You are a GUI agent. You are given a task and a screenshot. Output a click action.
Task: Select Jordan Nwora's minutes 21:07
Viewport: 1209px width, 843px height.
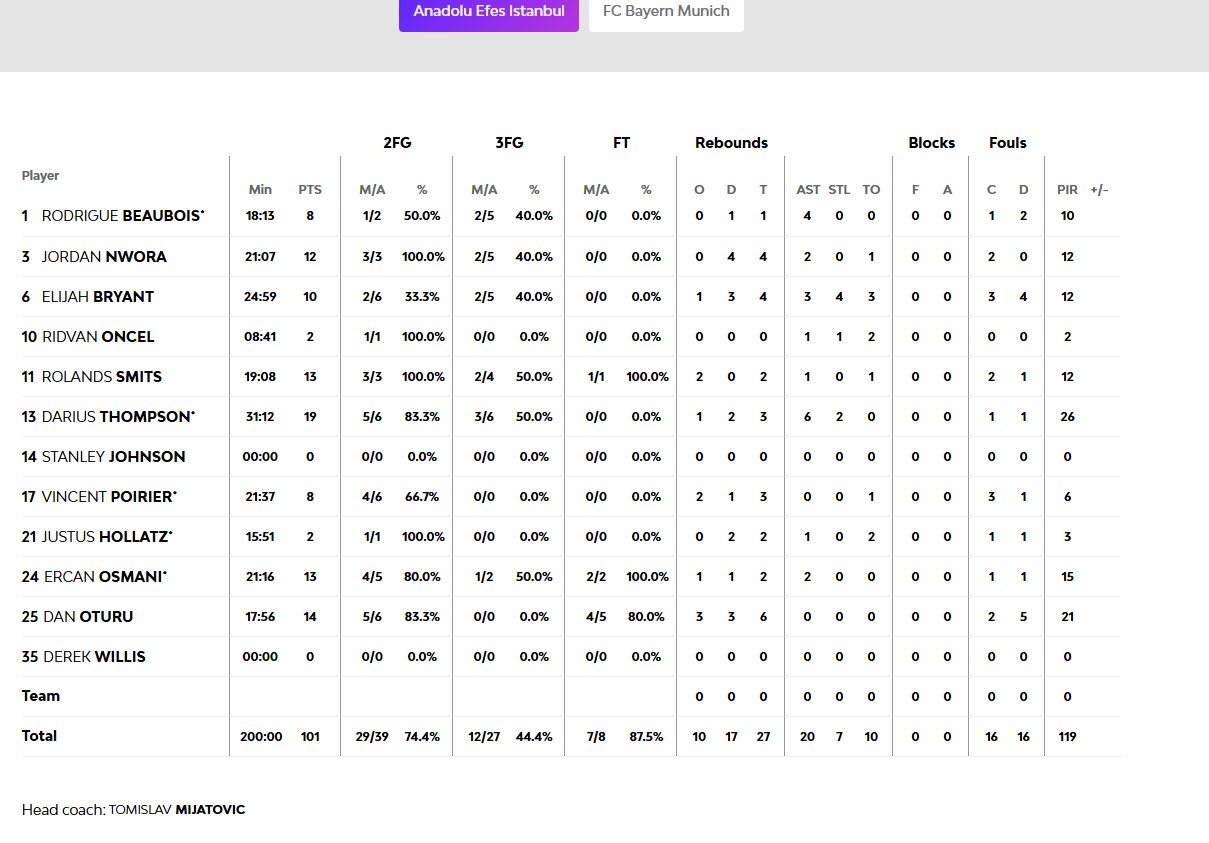pyautogui.click(x=260, y=256)
